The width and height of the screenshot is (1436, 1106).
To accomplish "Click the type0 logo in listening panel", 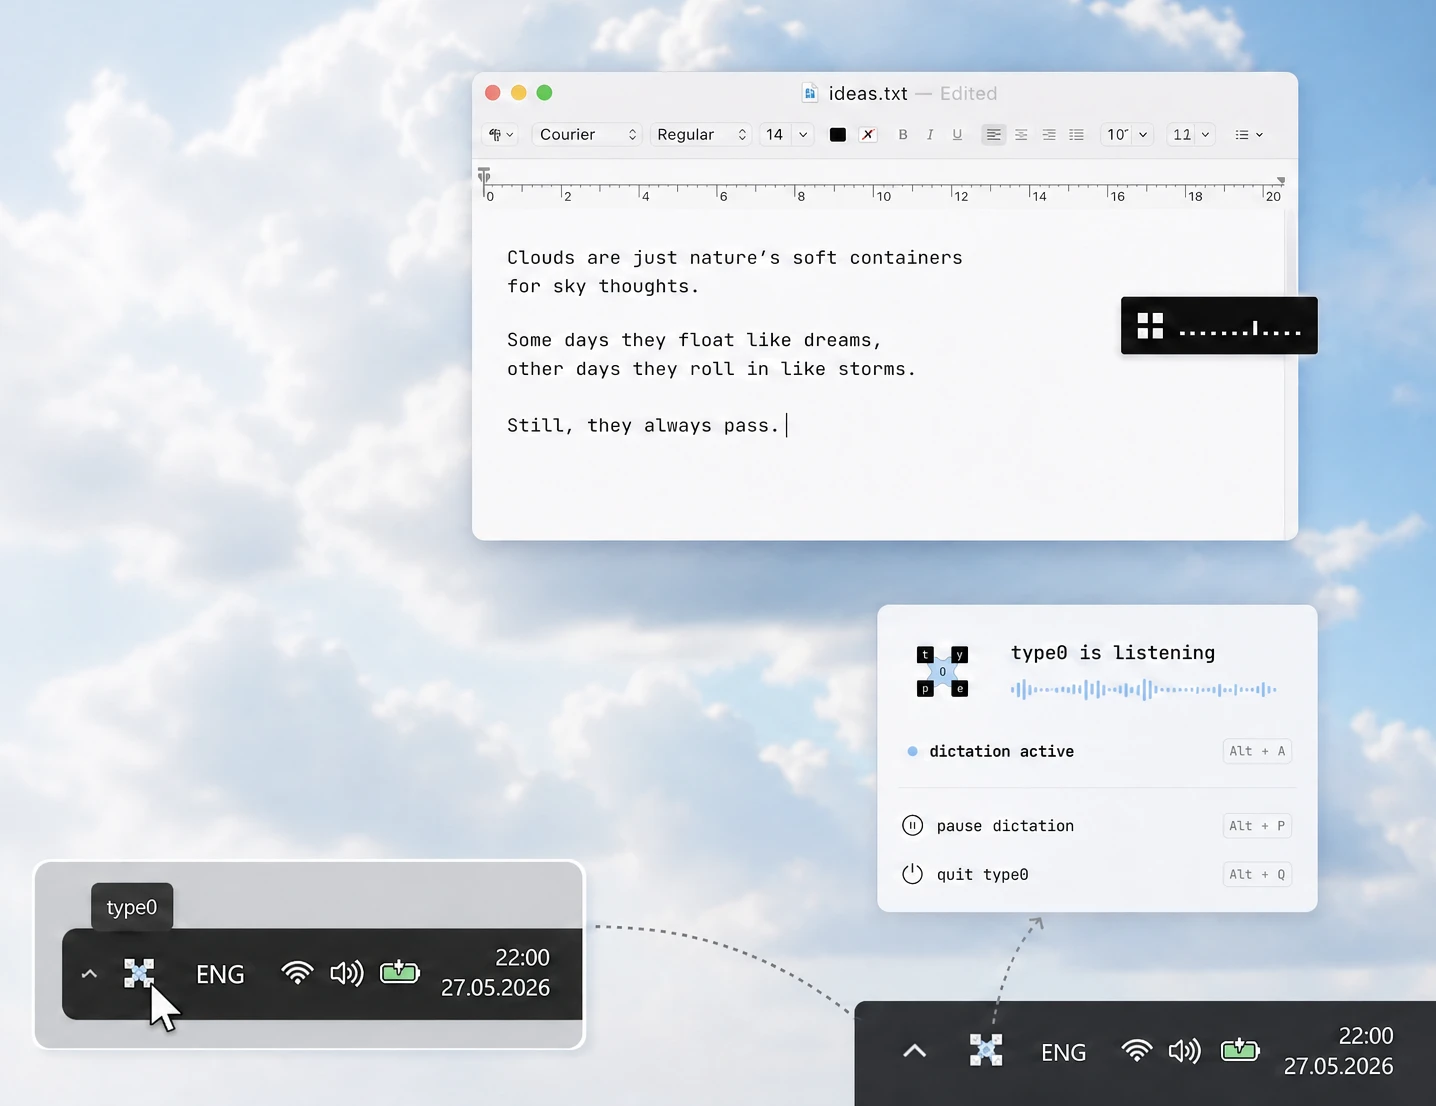I will coord(942,671).
